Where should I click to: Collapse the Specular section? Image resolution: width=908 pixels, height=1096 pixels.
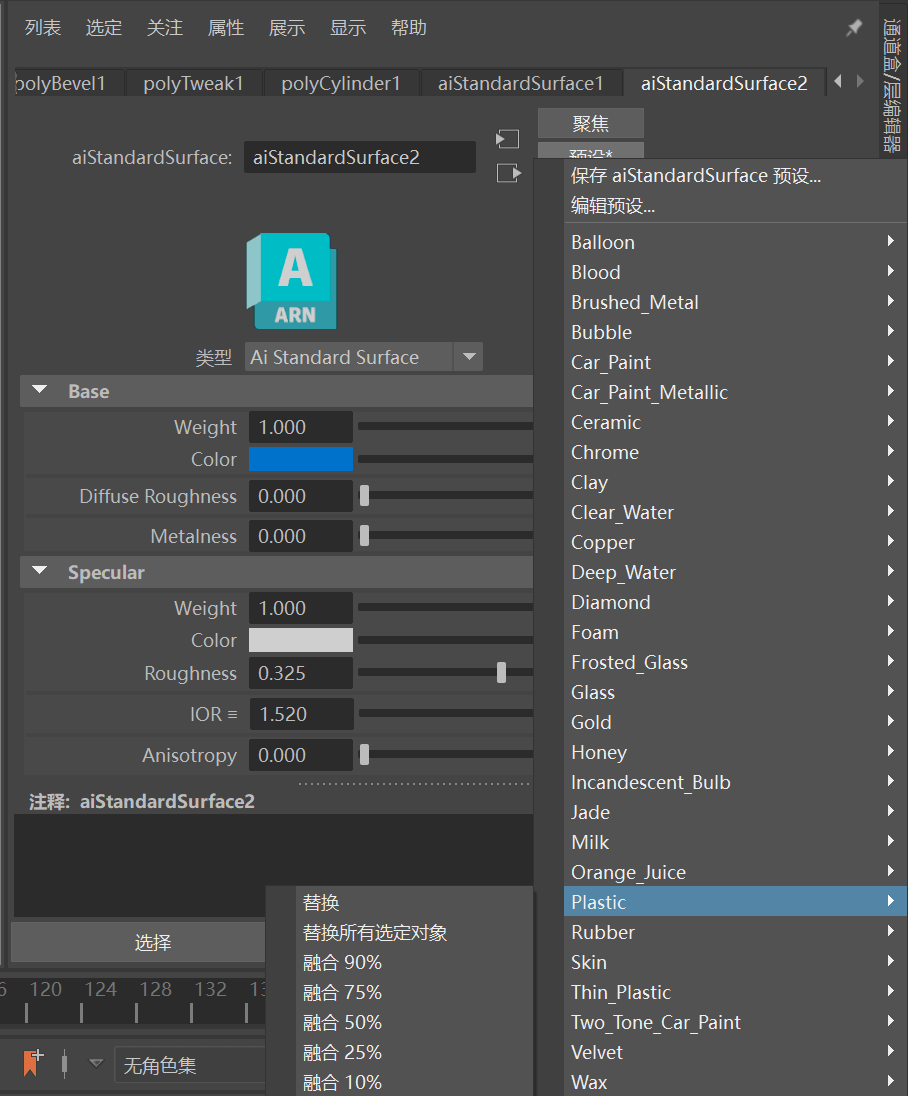pyautogui.click(x=40, y=571)
